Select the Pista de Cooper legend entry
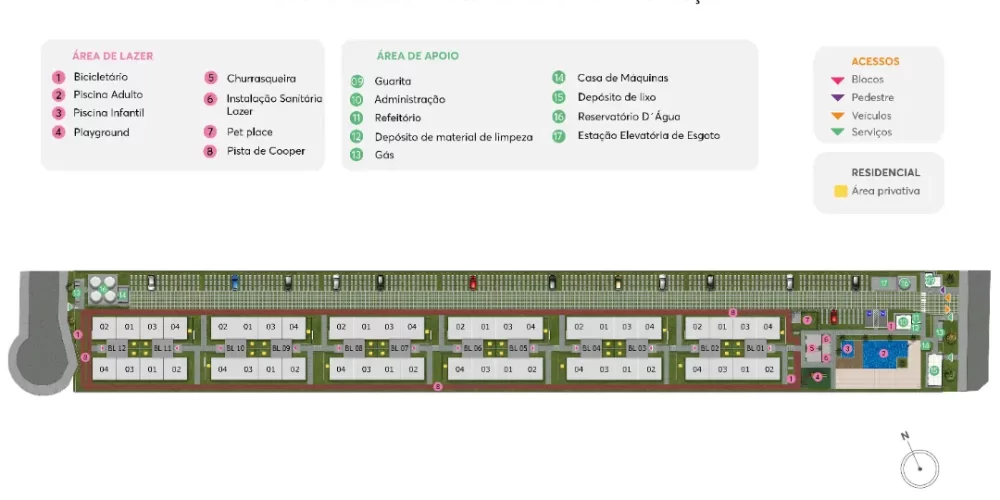The width and height of the screenshot is (1000, 500). click(x=265, y=151)
